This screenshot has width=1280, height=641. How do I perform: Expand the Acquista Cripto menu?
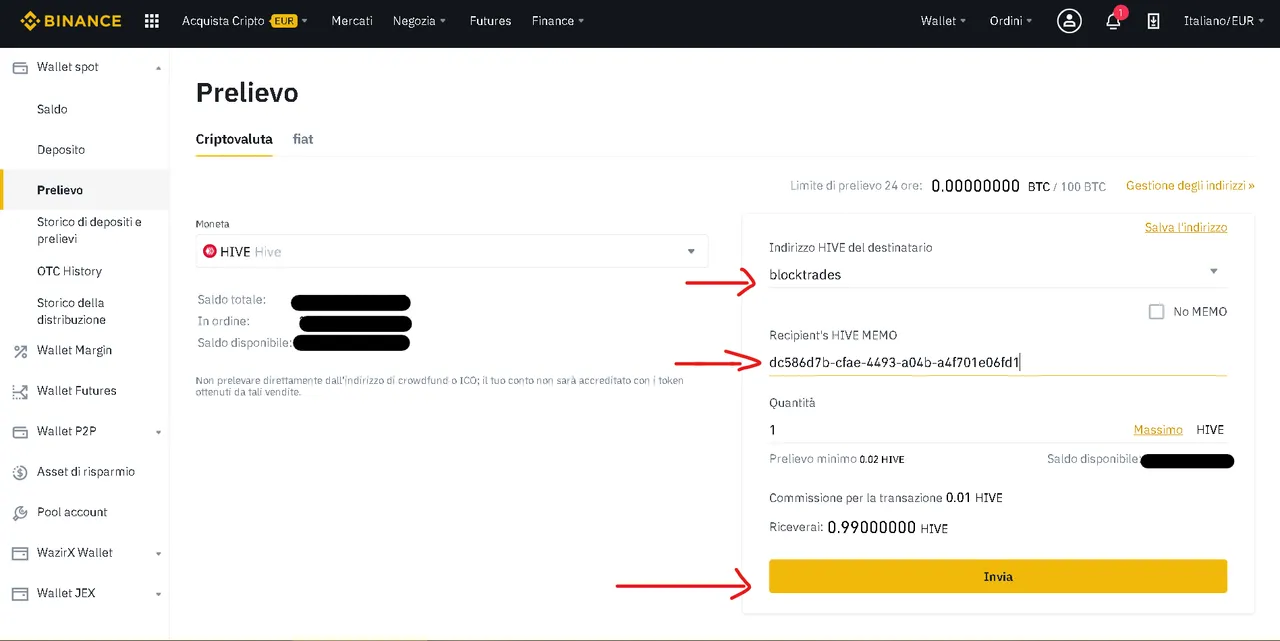click(x=245, y=21)
